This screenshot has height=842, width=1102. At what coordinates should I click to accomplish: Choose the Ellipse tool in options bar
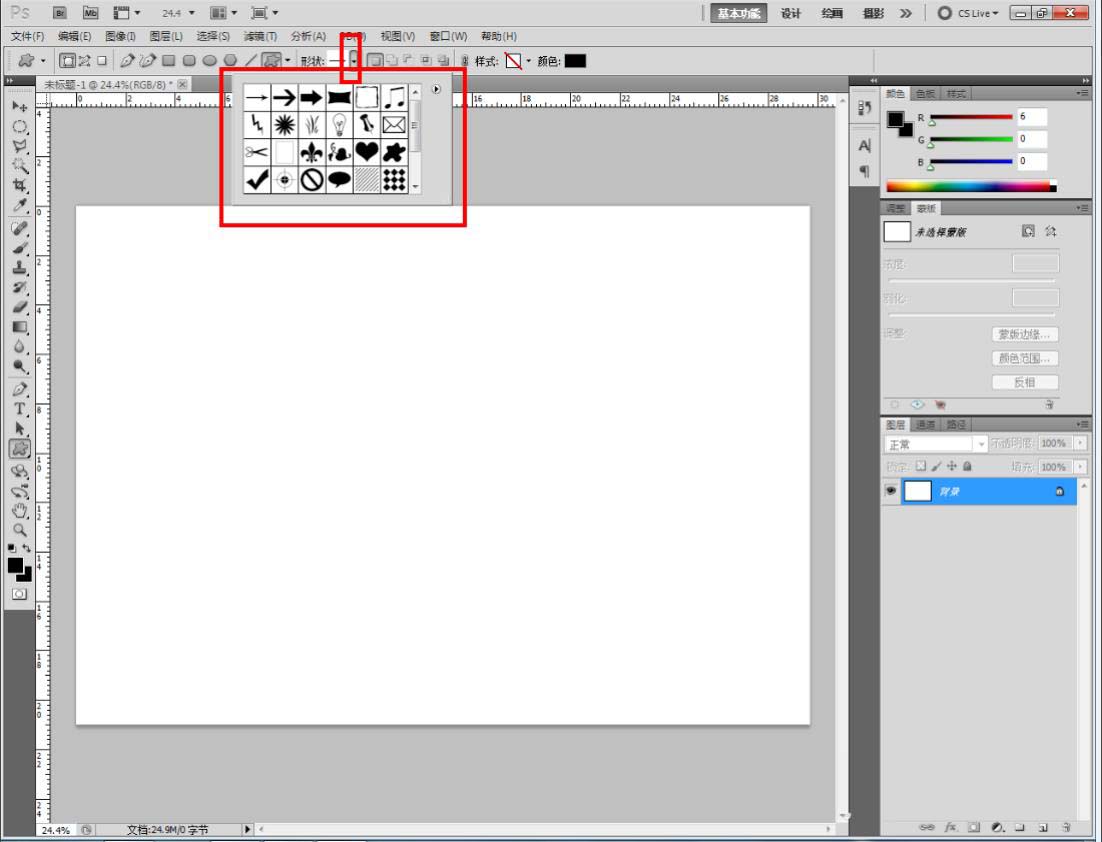[209, 61]
